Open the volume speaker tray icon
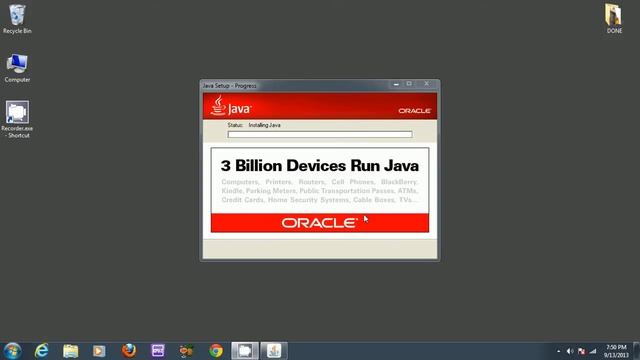640x360 pixels. click(x=570, y=351)
